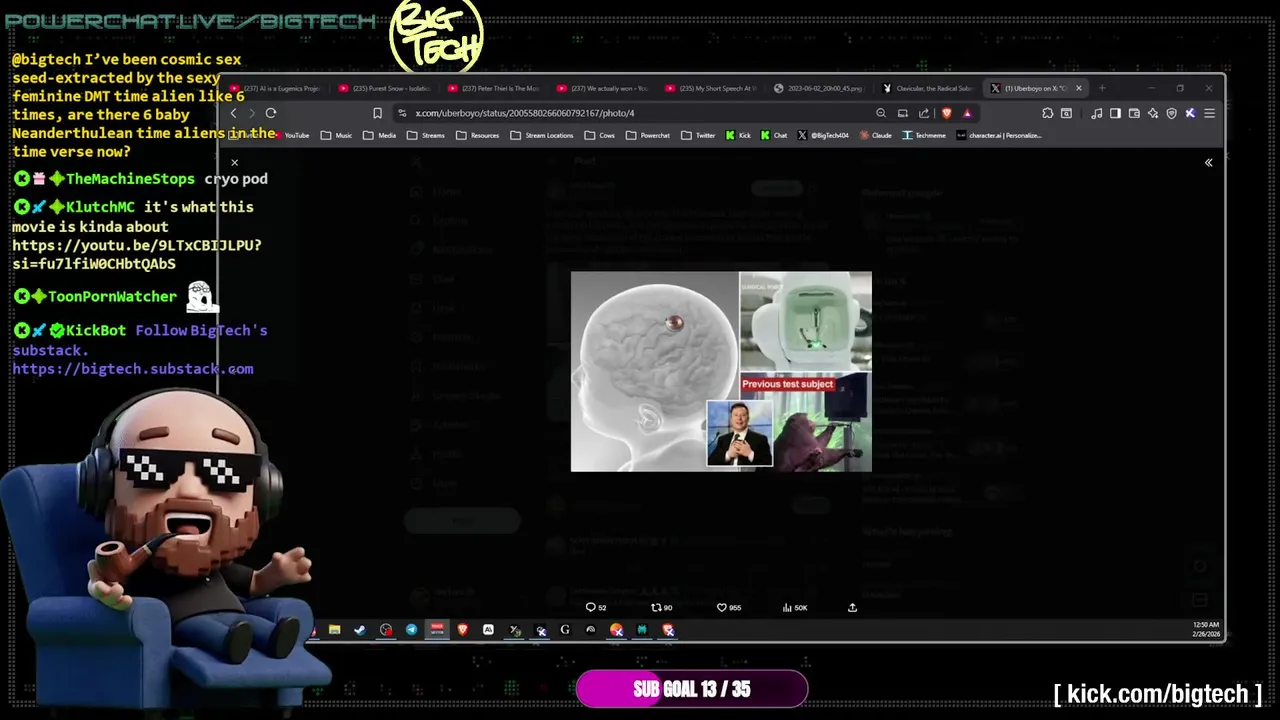The height and width of the screenshot is (720, 1280).
Task: Open the Music bookmarks folder
Action: 337,135
